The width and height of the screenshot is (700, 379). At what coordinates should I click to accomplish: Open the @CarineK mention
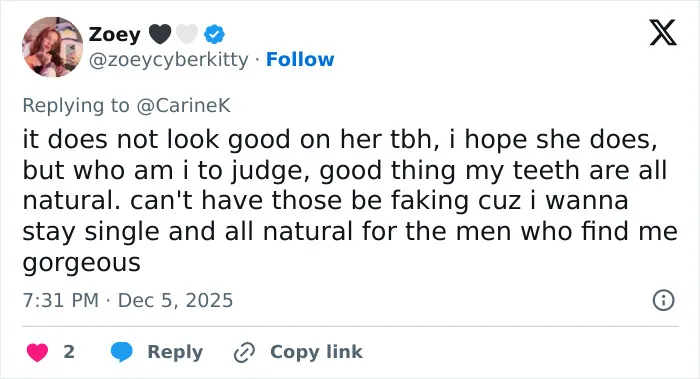[183, 105]
